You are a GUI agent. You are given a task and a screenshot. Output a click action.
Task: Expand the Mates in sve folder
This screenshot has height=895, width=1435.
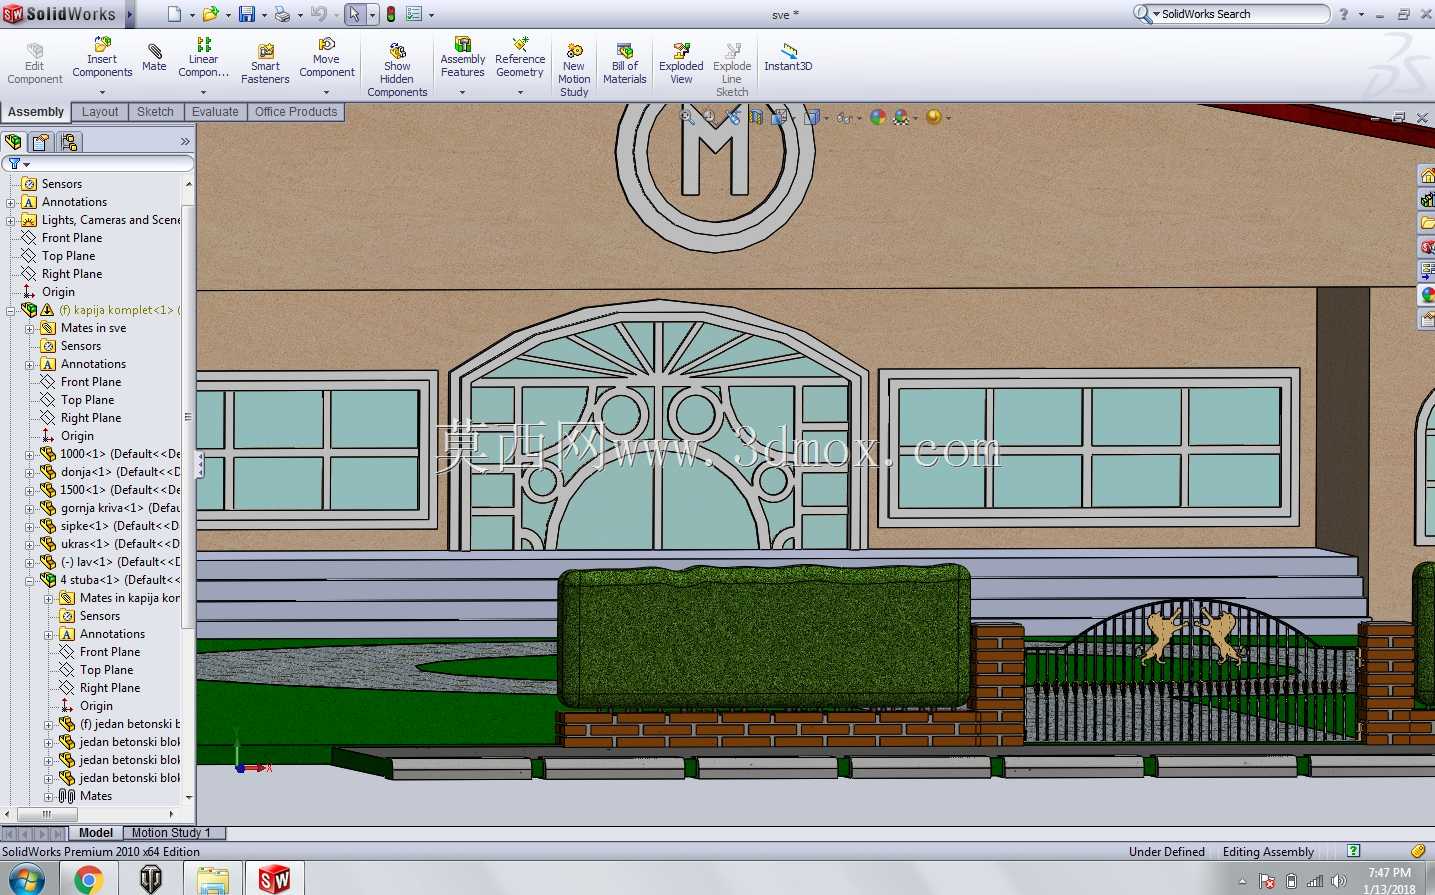tap(30, 328)
